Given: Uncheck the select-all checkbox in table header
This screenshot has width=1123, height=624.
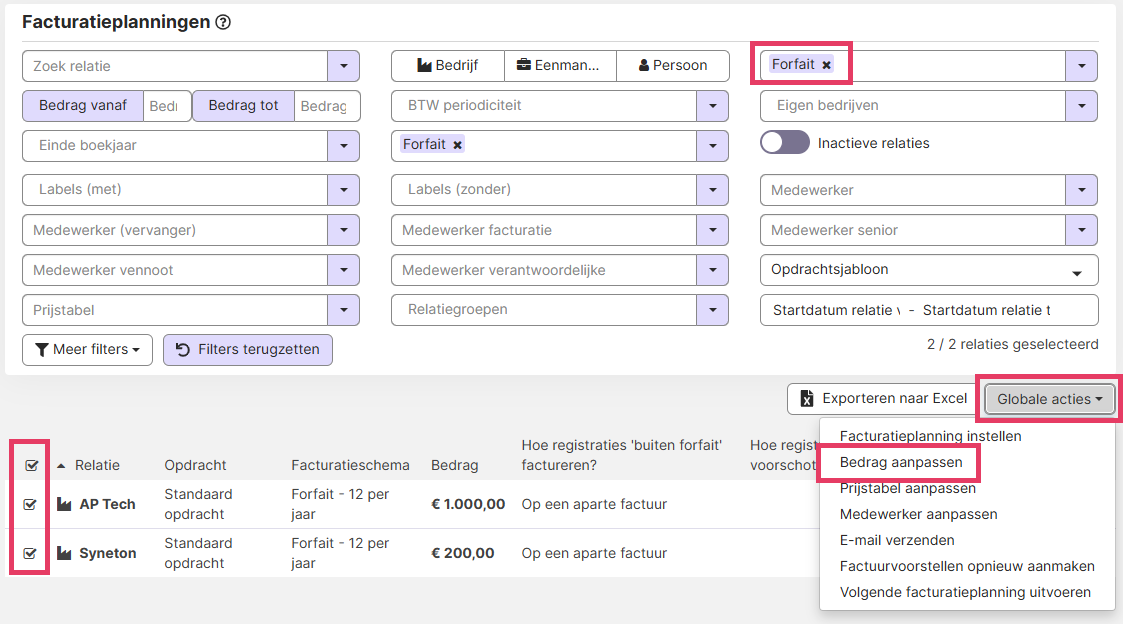Looking at the screenshot, I should 30,465.
